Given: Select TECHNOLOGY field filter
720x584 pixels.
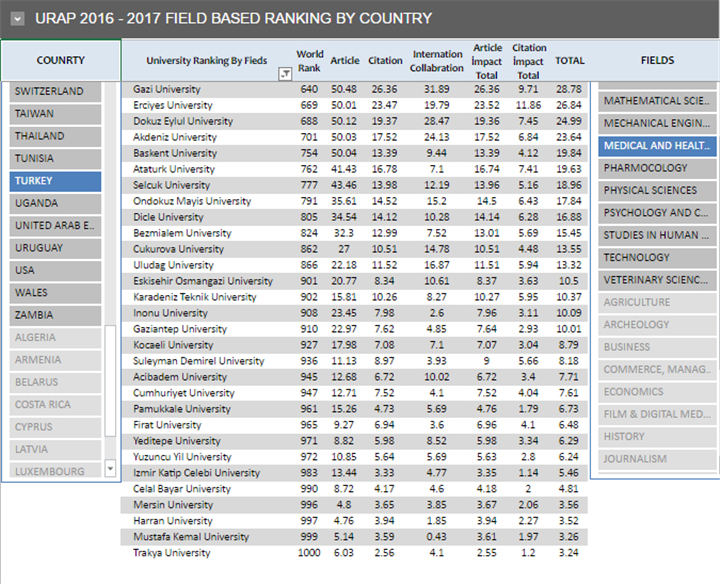Looking at the screenshot, I should click(657, 258).
